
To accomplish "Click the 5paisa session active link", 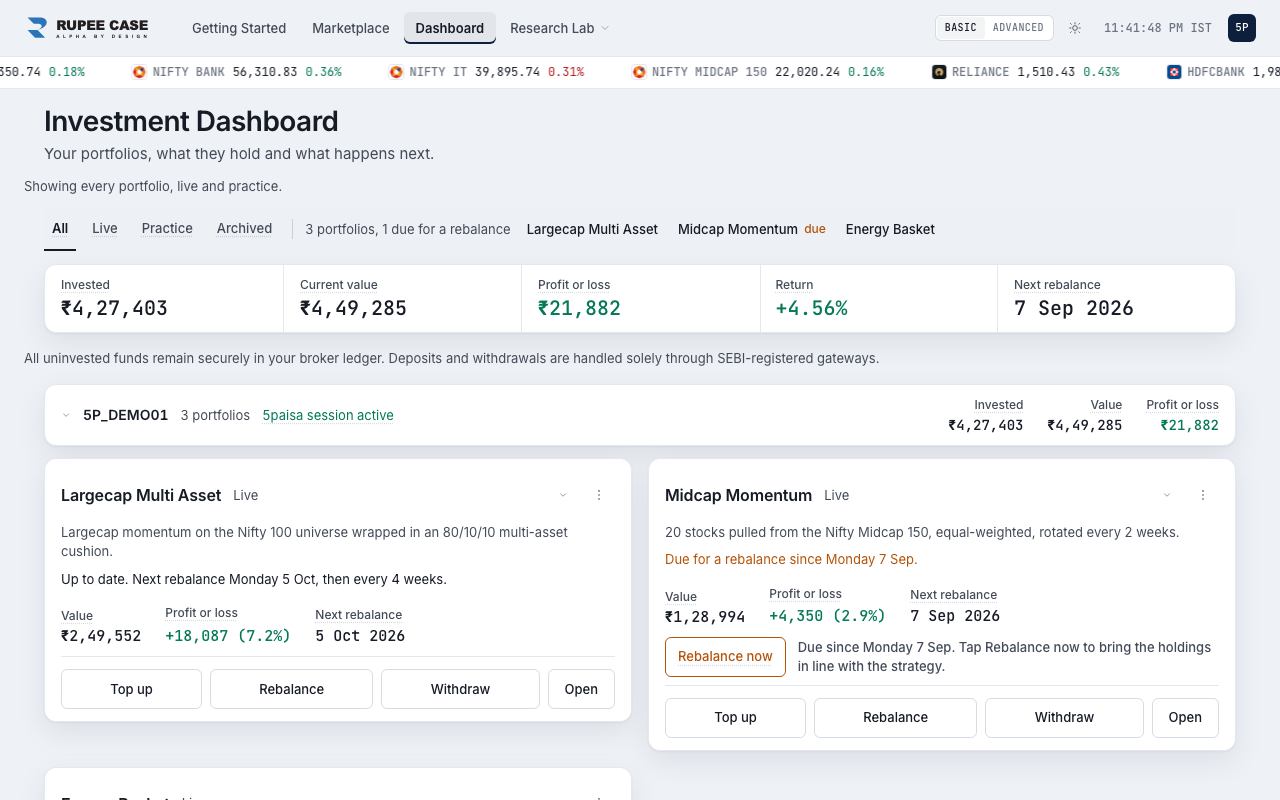I will (x=328, y=415).
